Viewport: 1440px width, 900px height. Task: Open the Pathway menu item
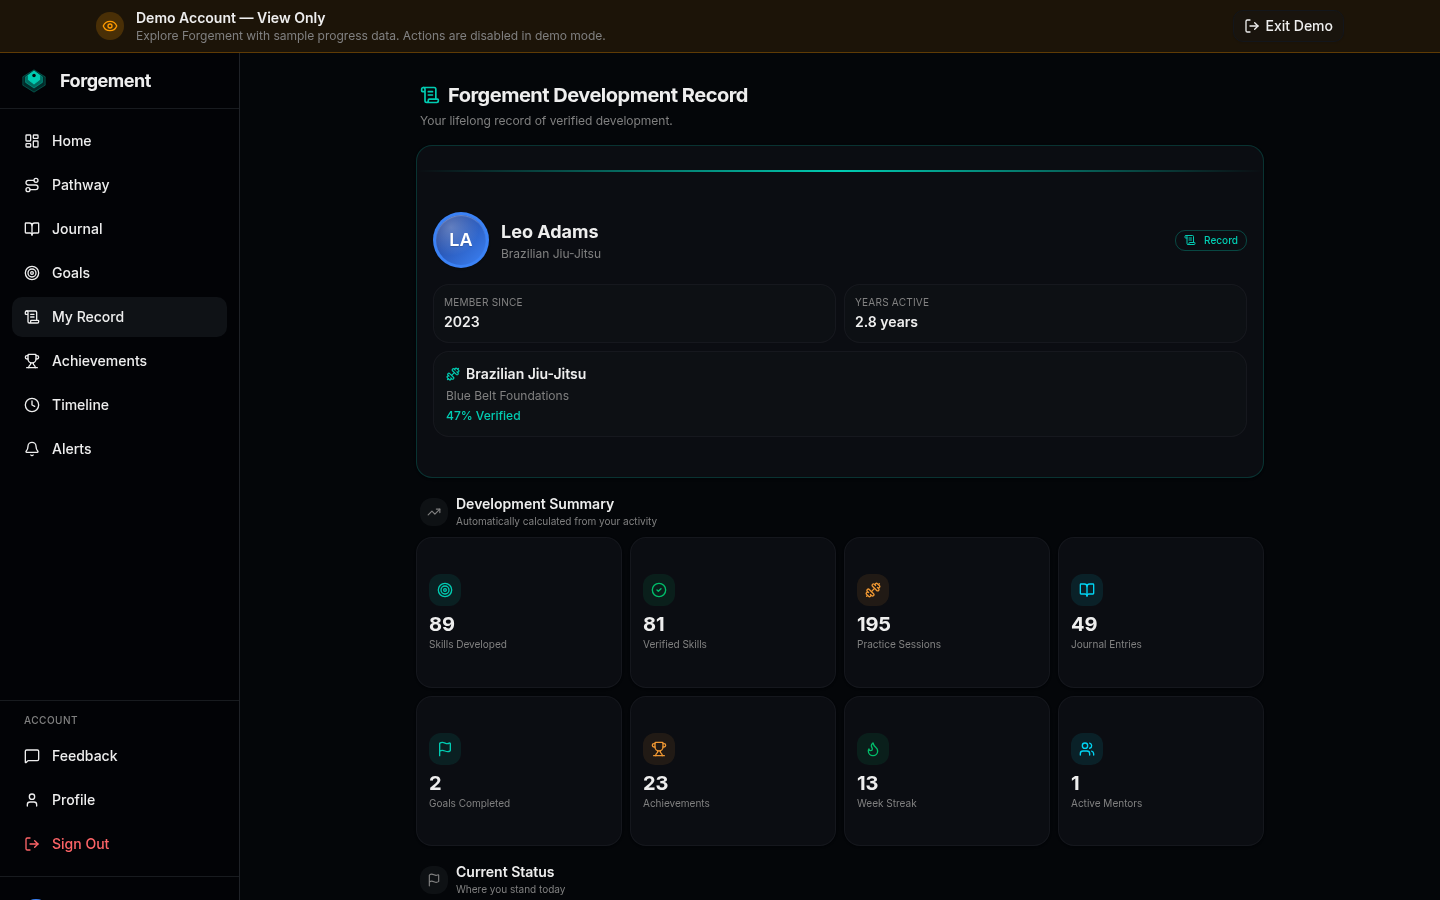pos(119,185)
